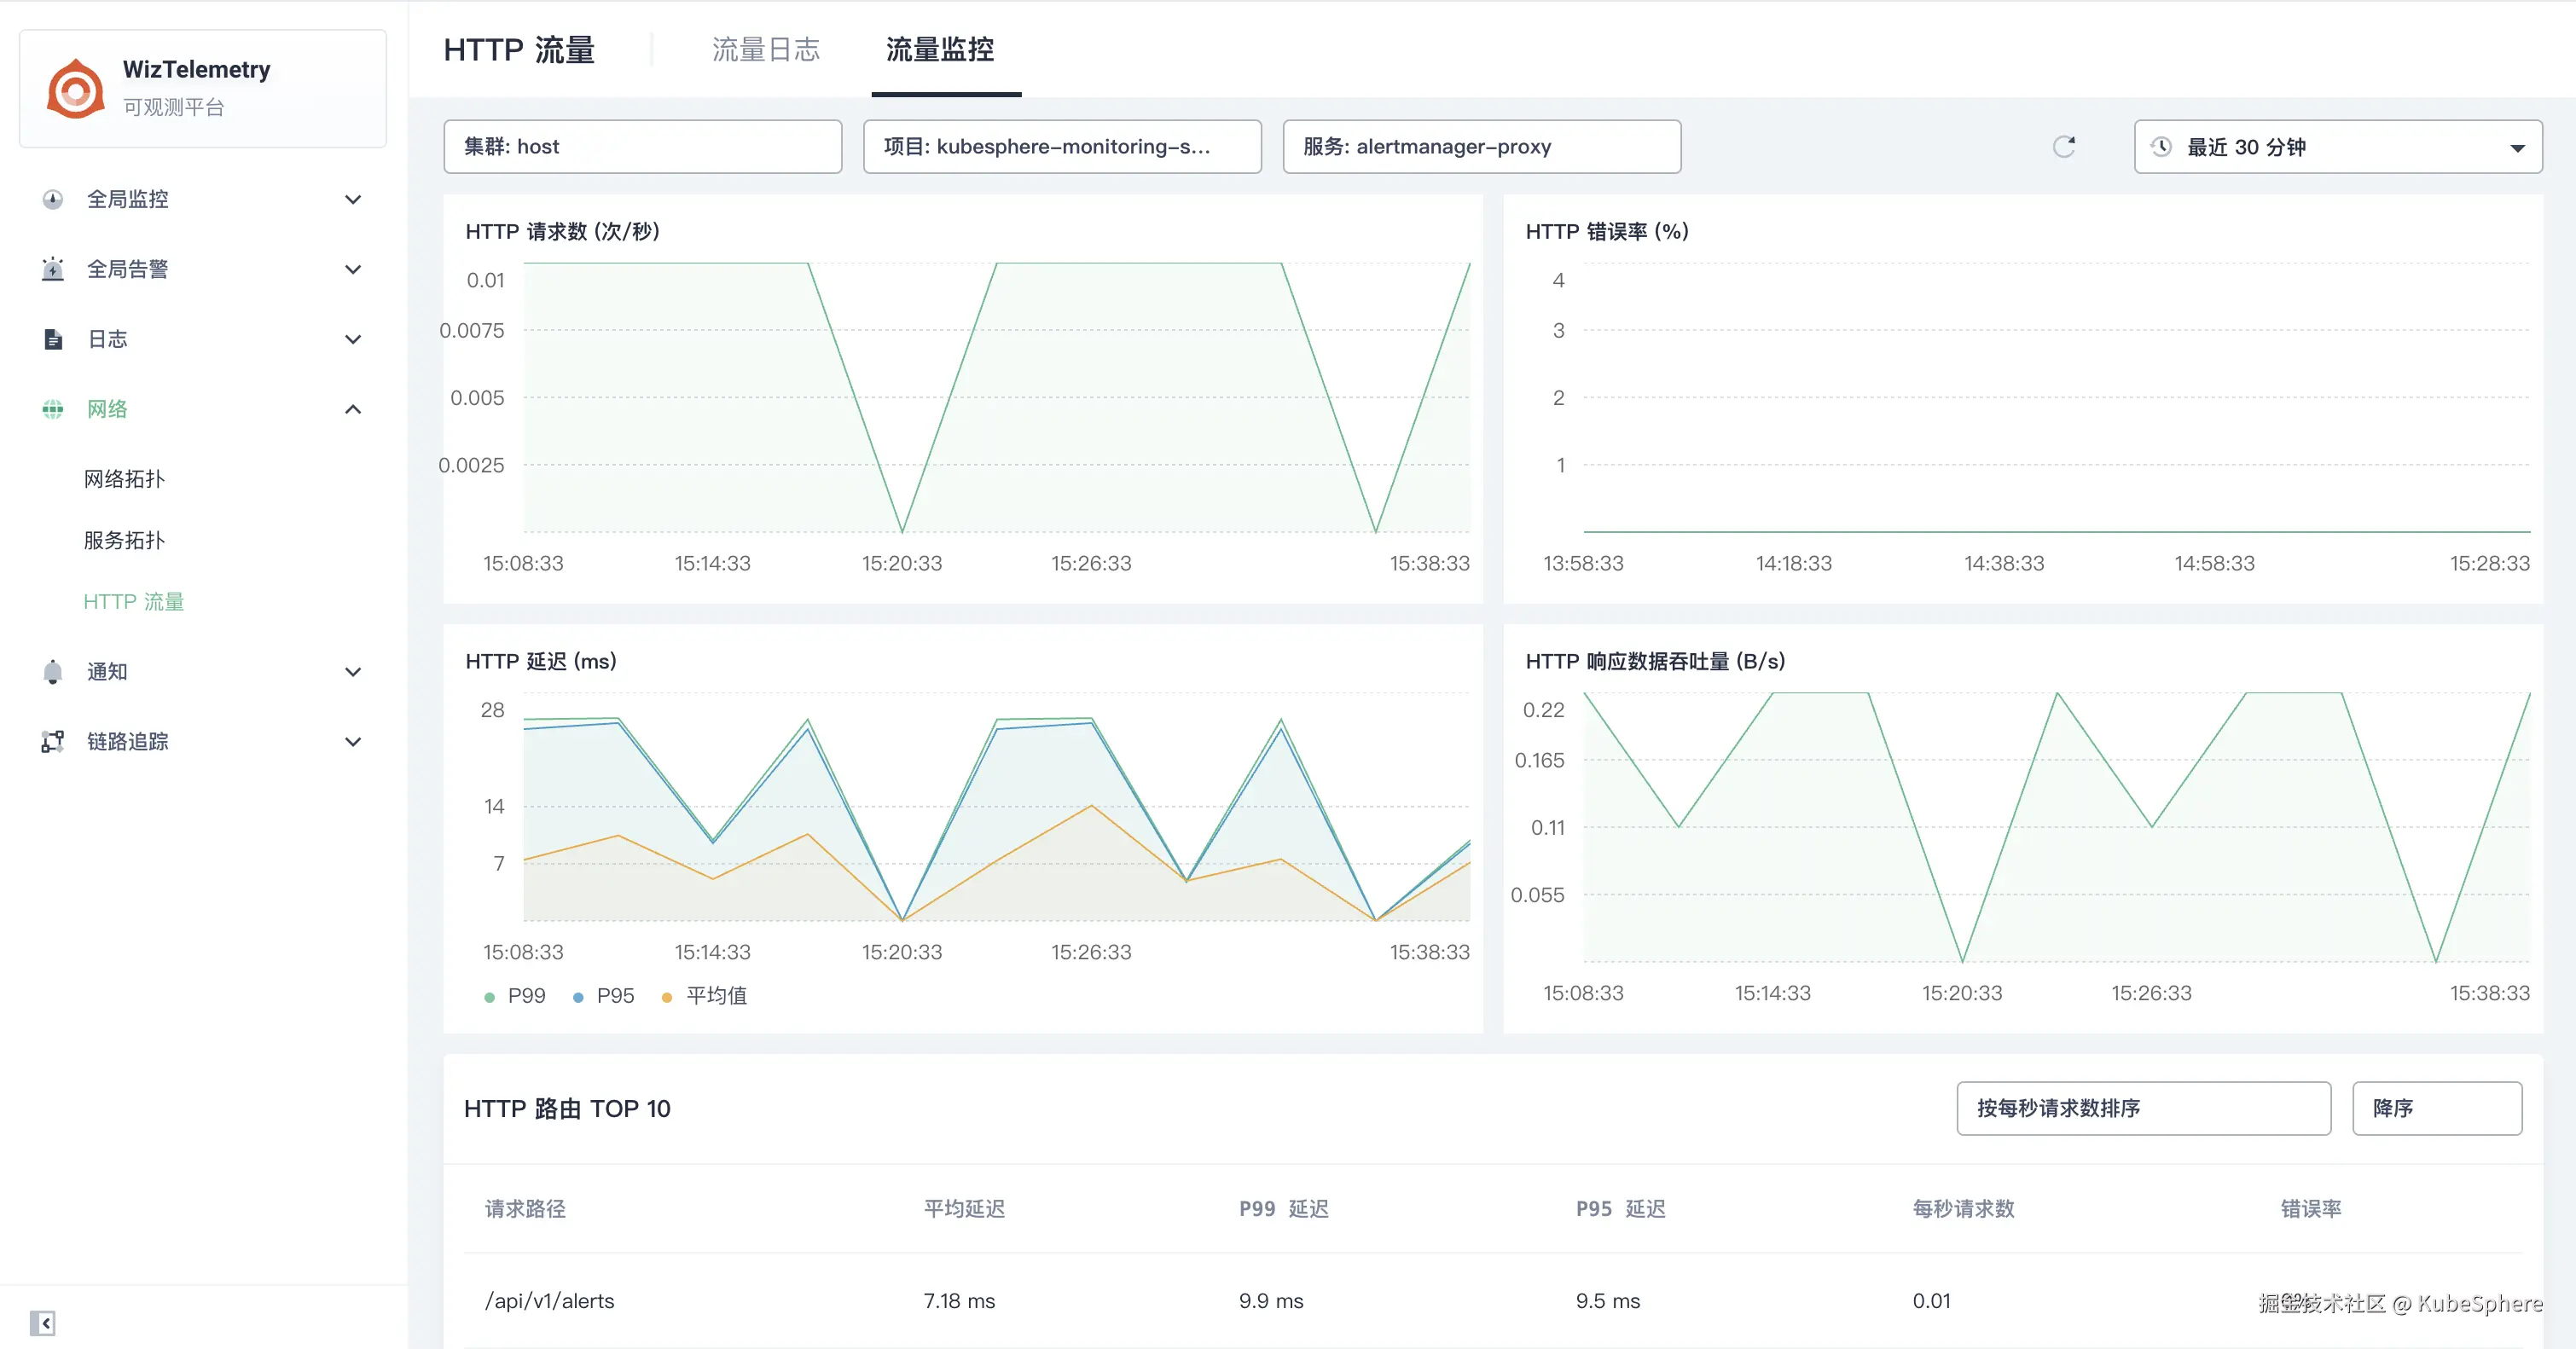Collapse the sidebar with bottom-left icon

(x=42, y=1323)
